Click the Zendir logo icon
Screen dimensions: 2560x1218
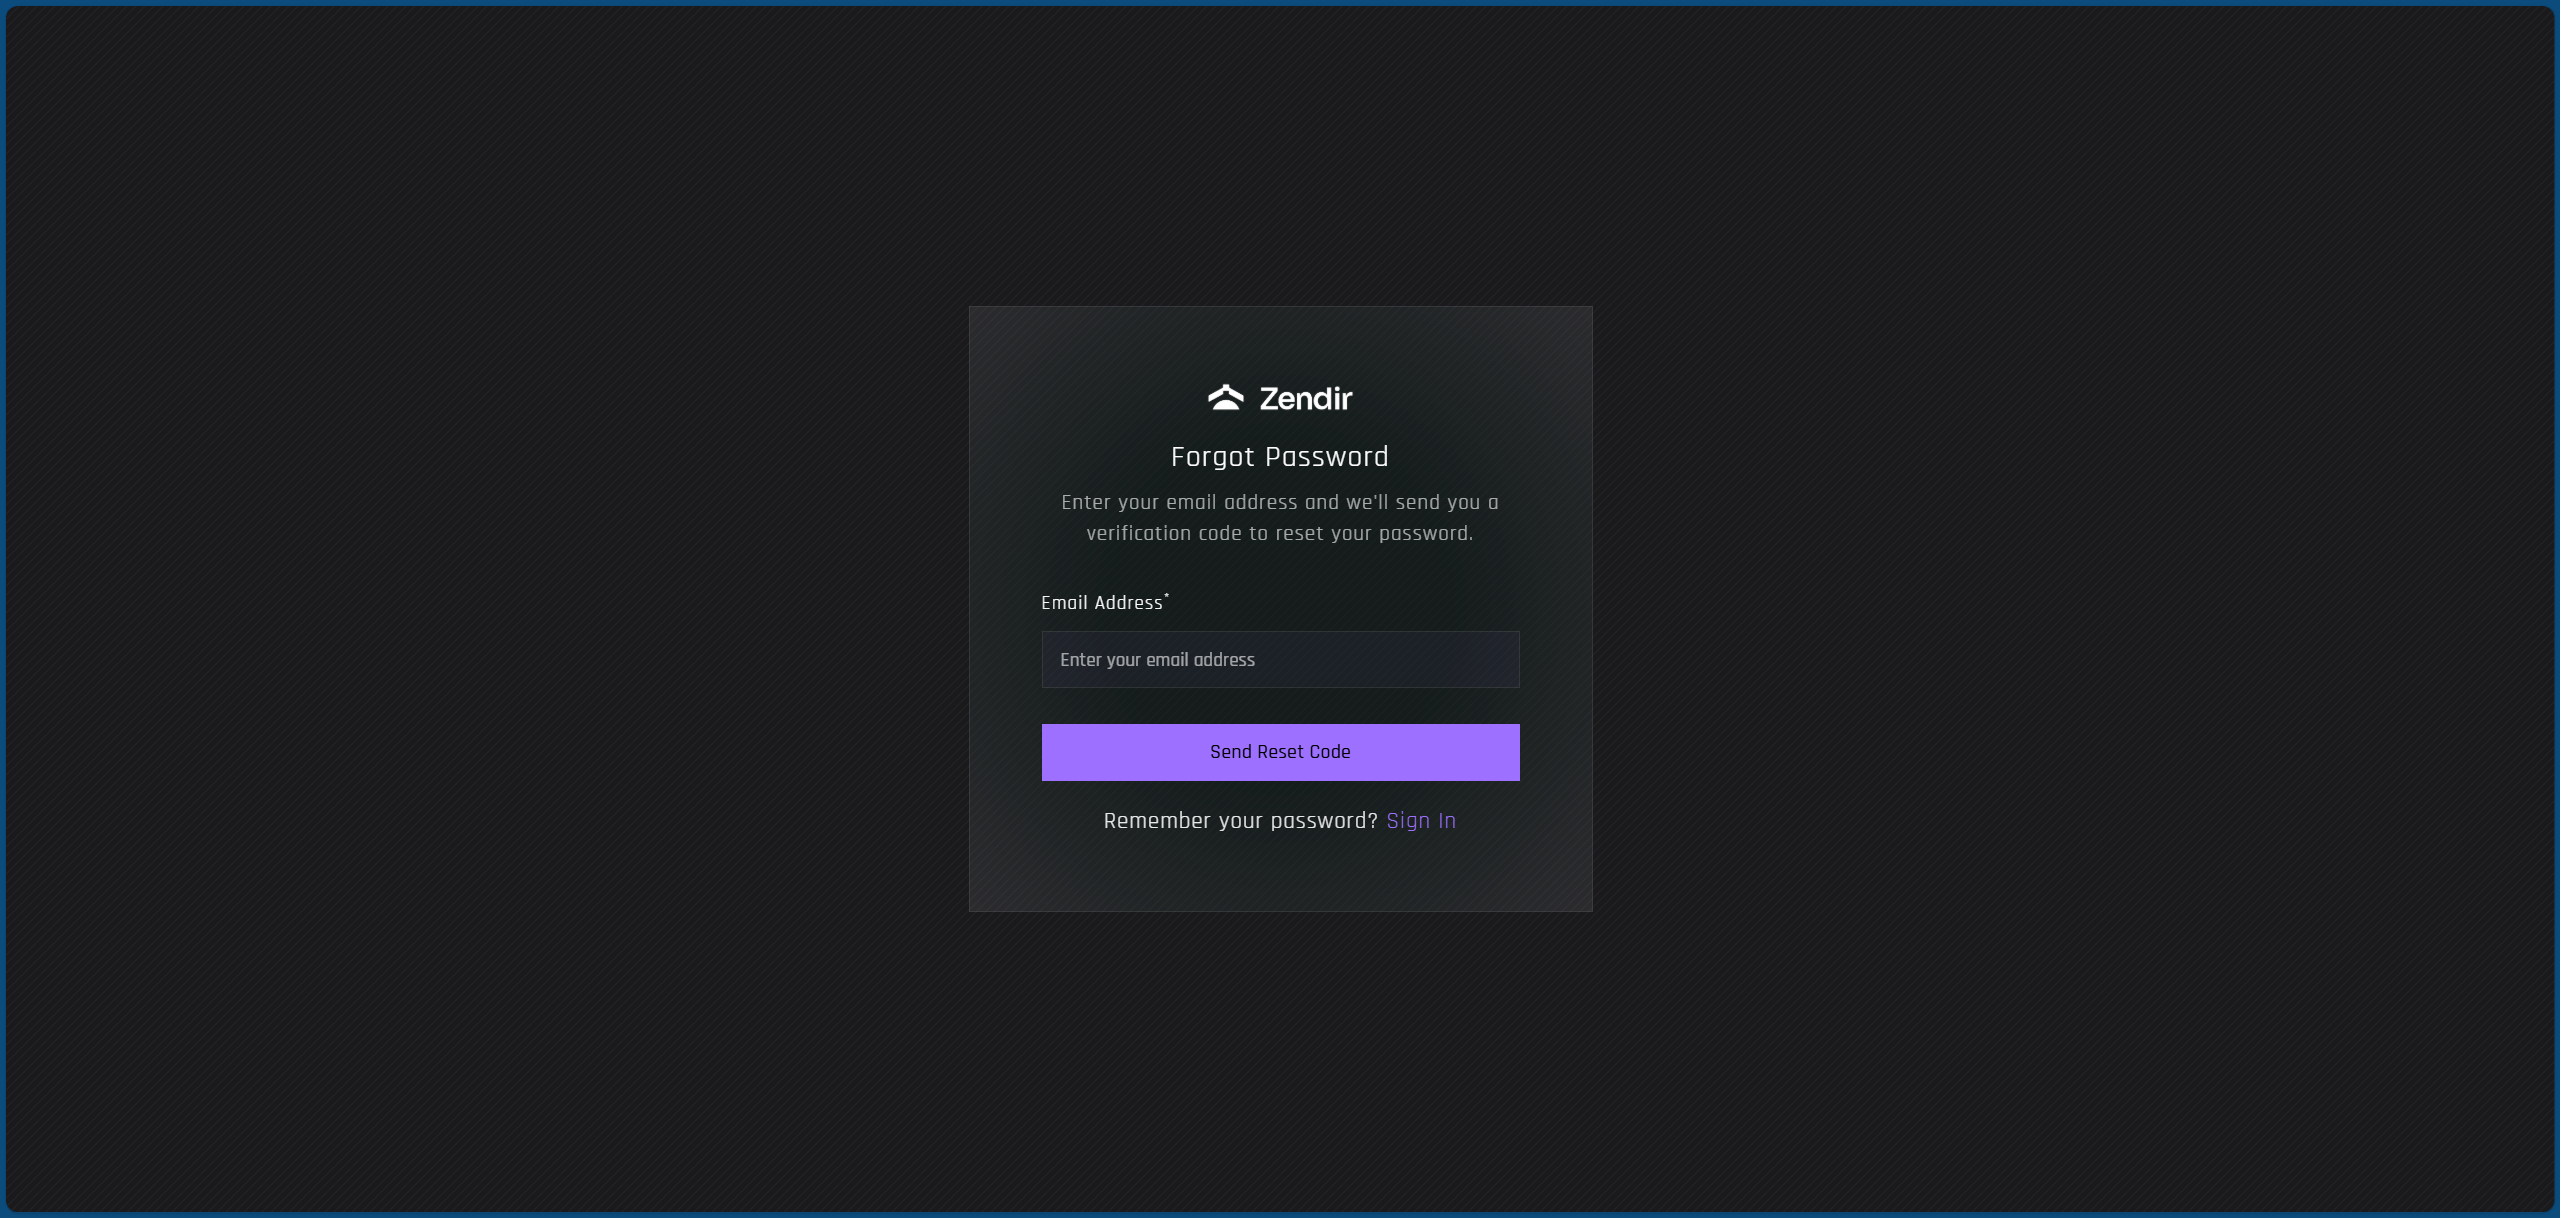point(1225,398)
